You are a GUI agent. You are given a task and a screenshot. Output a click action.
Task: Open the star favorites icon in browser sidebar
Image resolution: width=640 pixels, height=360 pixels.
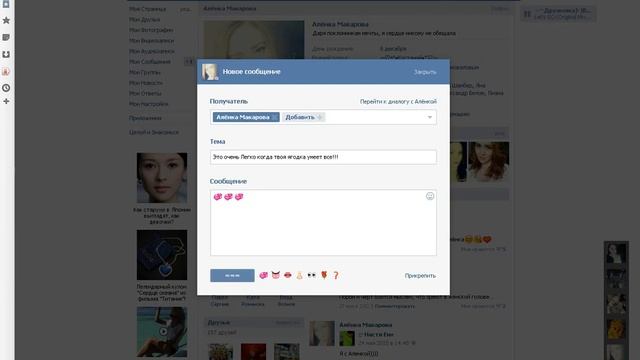point(6,20)
